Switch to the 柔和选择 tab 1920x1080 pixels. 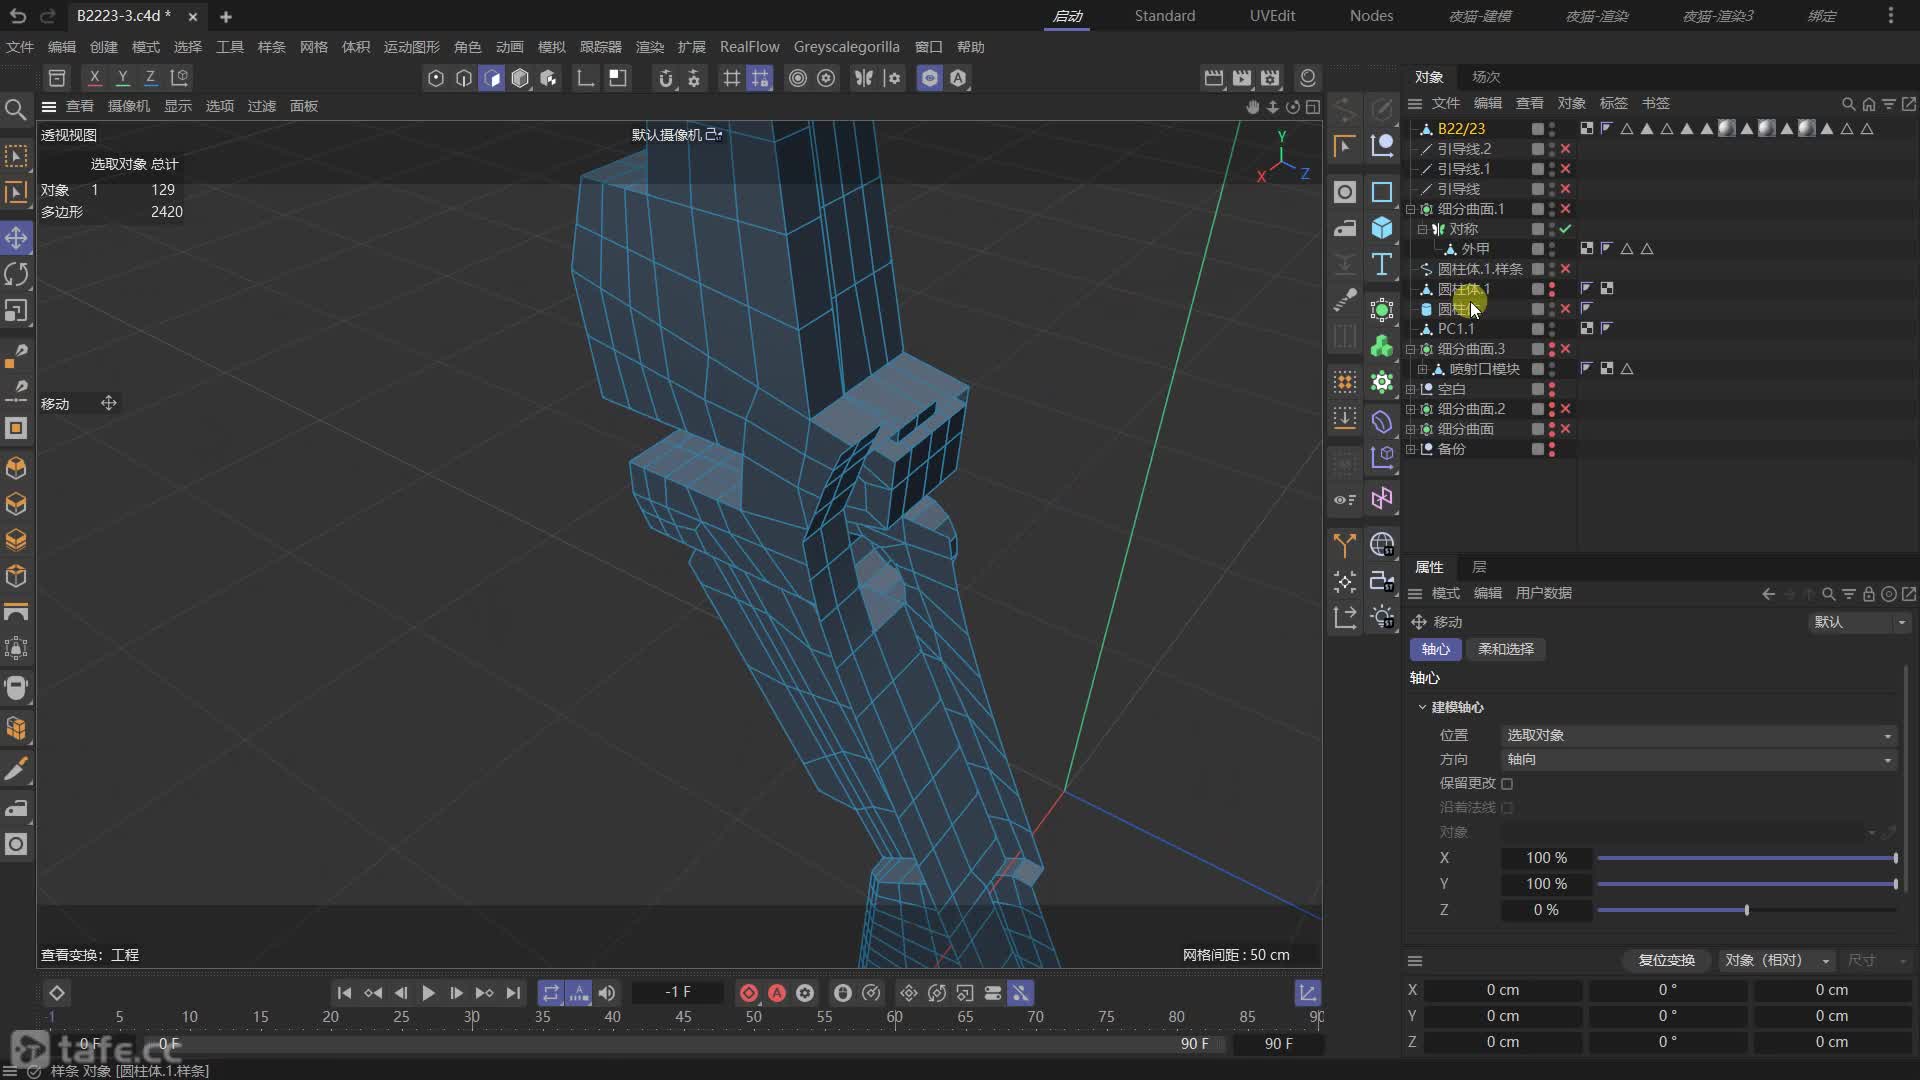point(1505,649)
